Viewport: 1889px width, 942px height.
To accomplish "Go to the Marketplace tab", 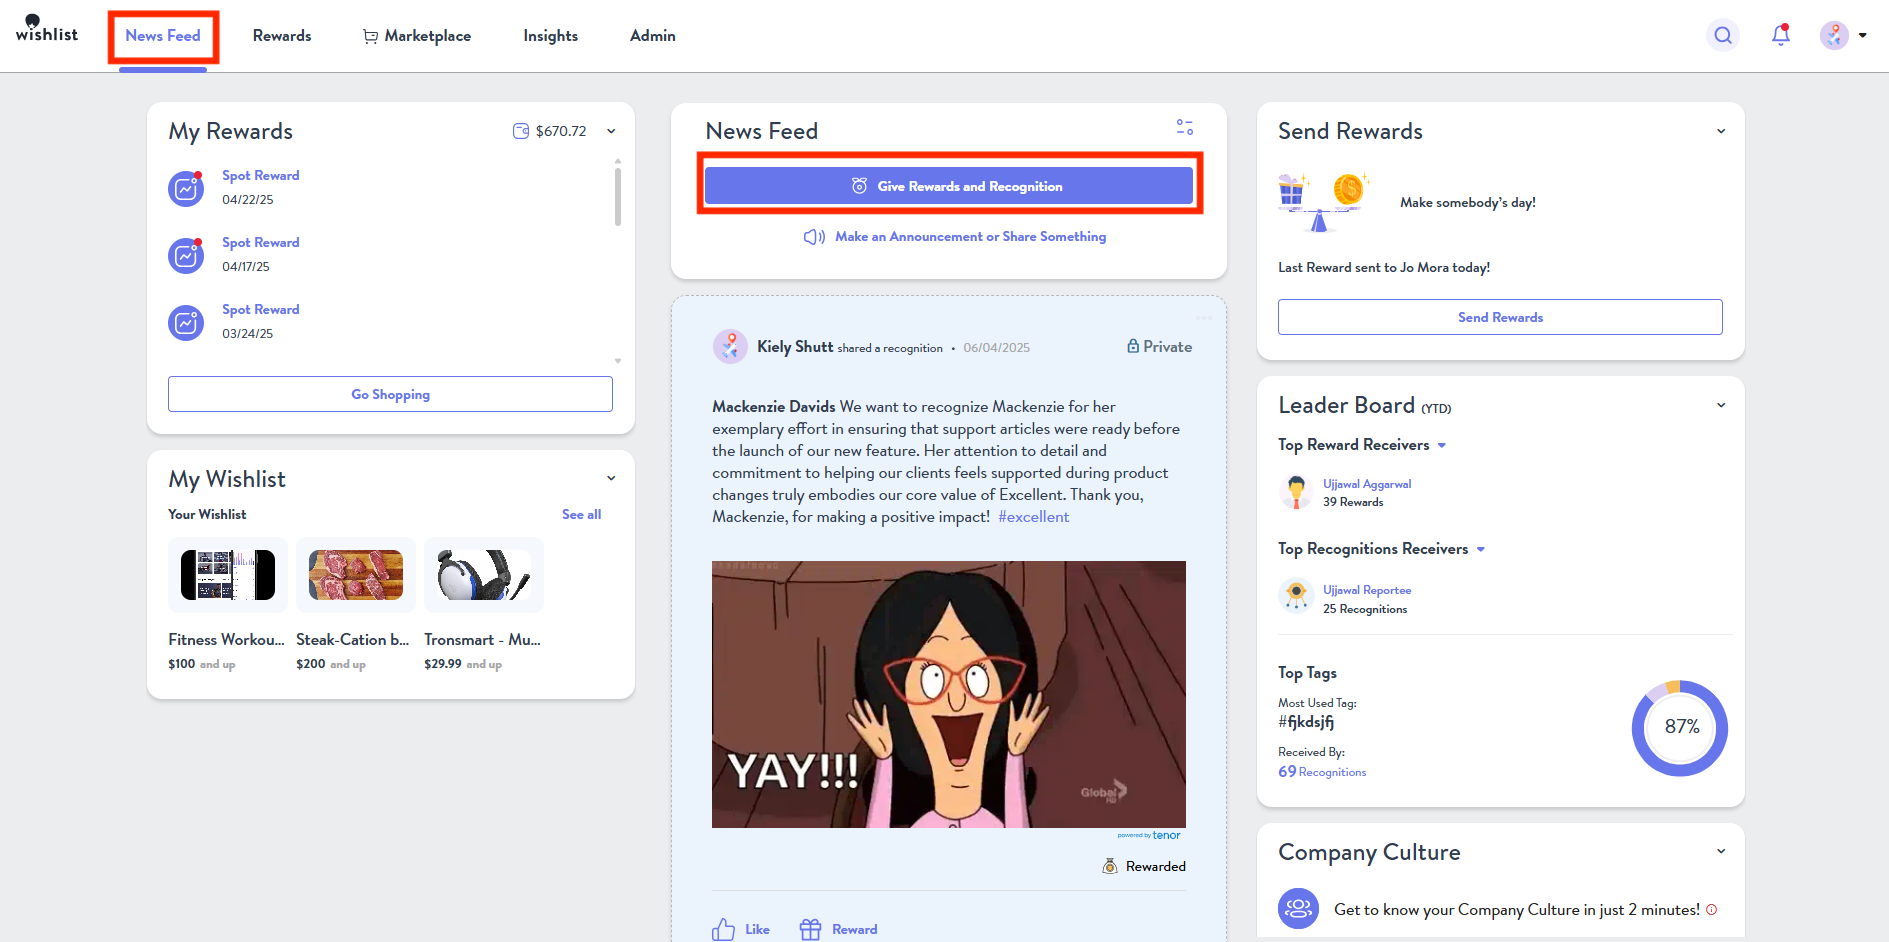I will pos(417,36).
